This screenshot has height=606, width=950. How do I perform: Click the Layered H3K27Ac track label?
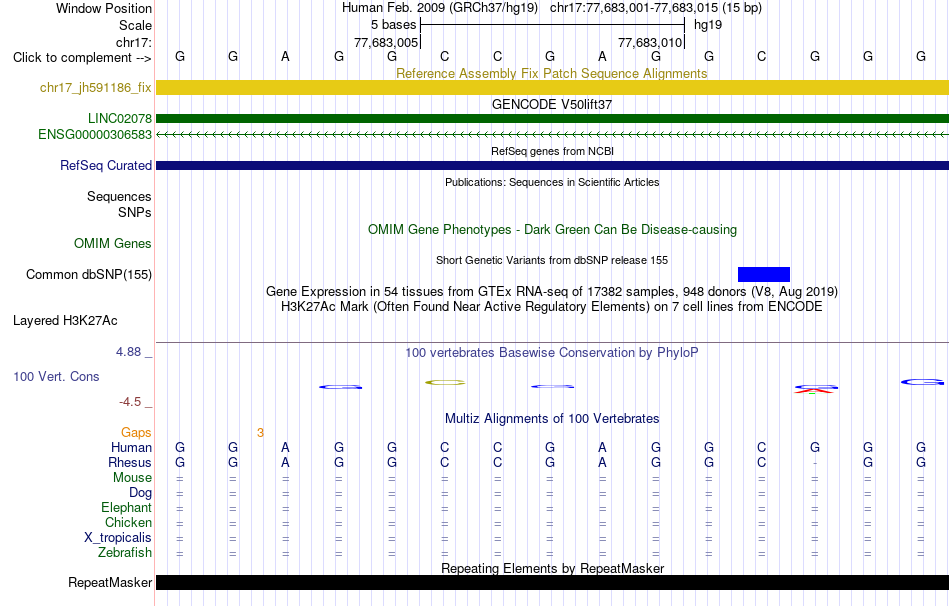click(x=65, y=321)
